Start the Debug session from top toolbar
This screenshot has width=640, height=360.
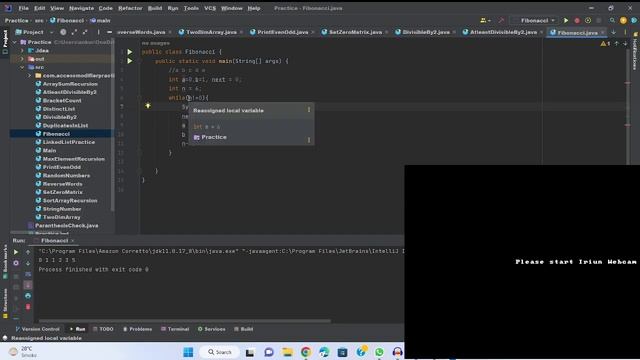coord(577,20)
